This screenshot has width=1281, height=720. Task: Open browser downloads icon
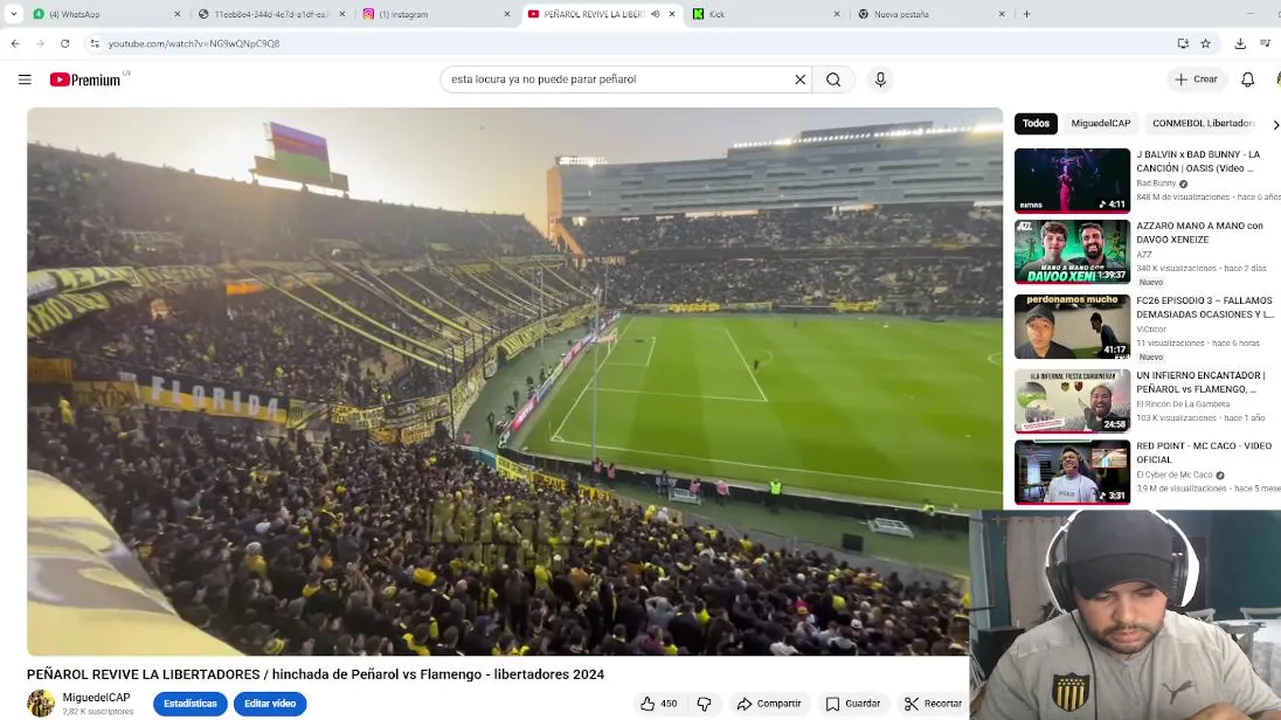(x=1240, y=44)
